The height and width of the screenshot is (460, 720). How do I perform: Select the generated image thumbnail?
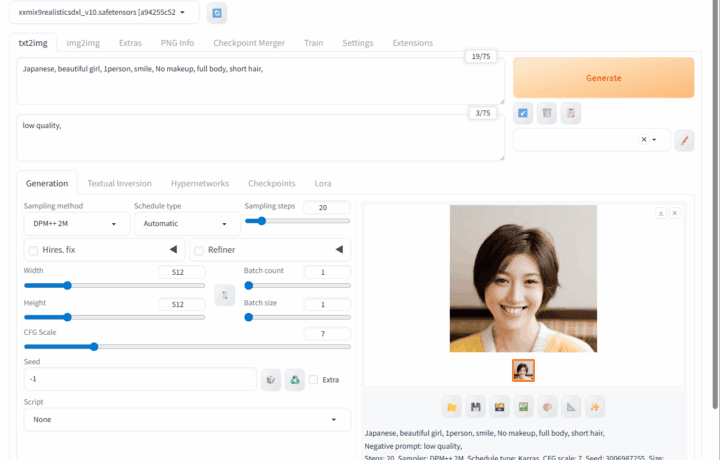[523, 371]
